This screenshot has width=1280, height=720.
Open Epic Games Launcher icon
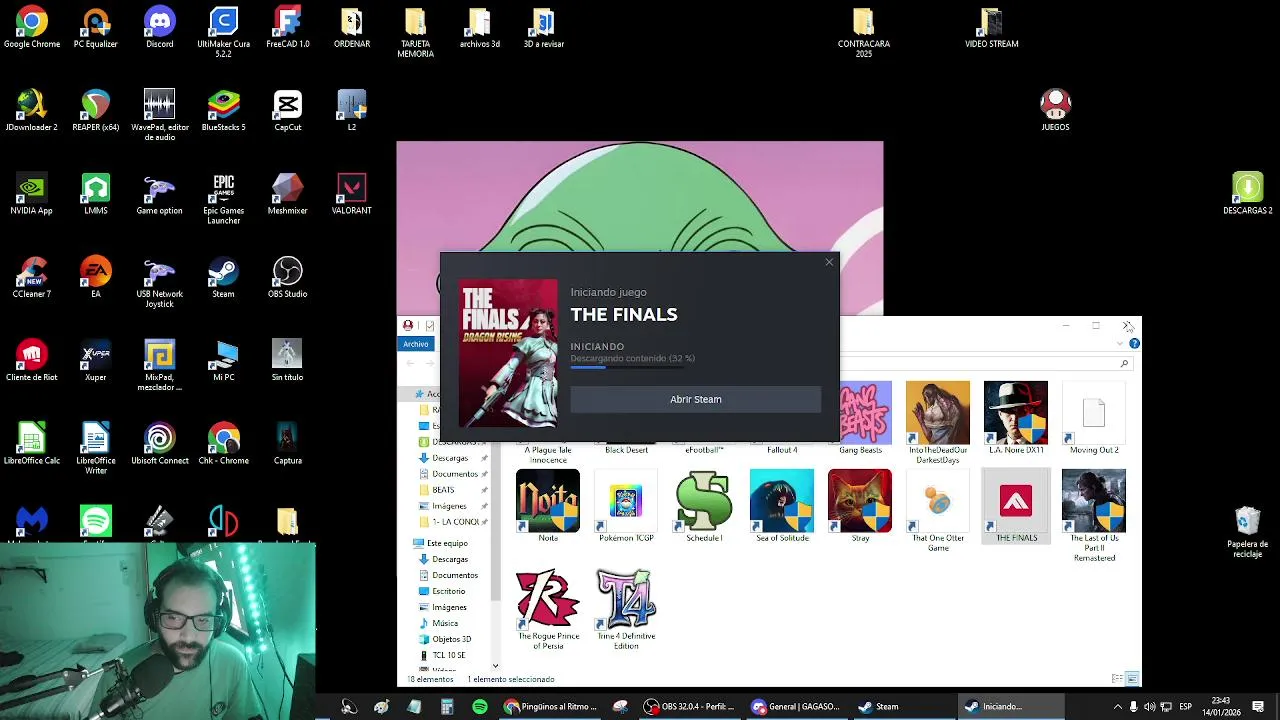tap(224, 199)
